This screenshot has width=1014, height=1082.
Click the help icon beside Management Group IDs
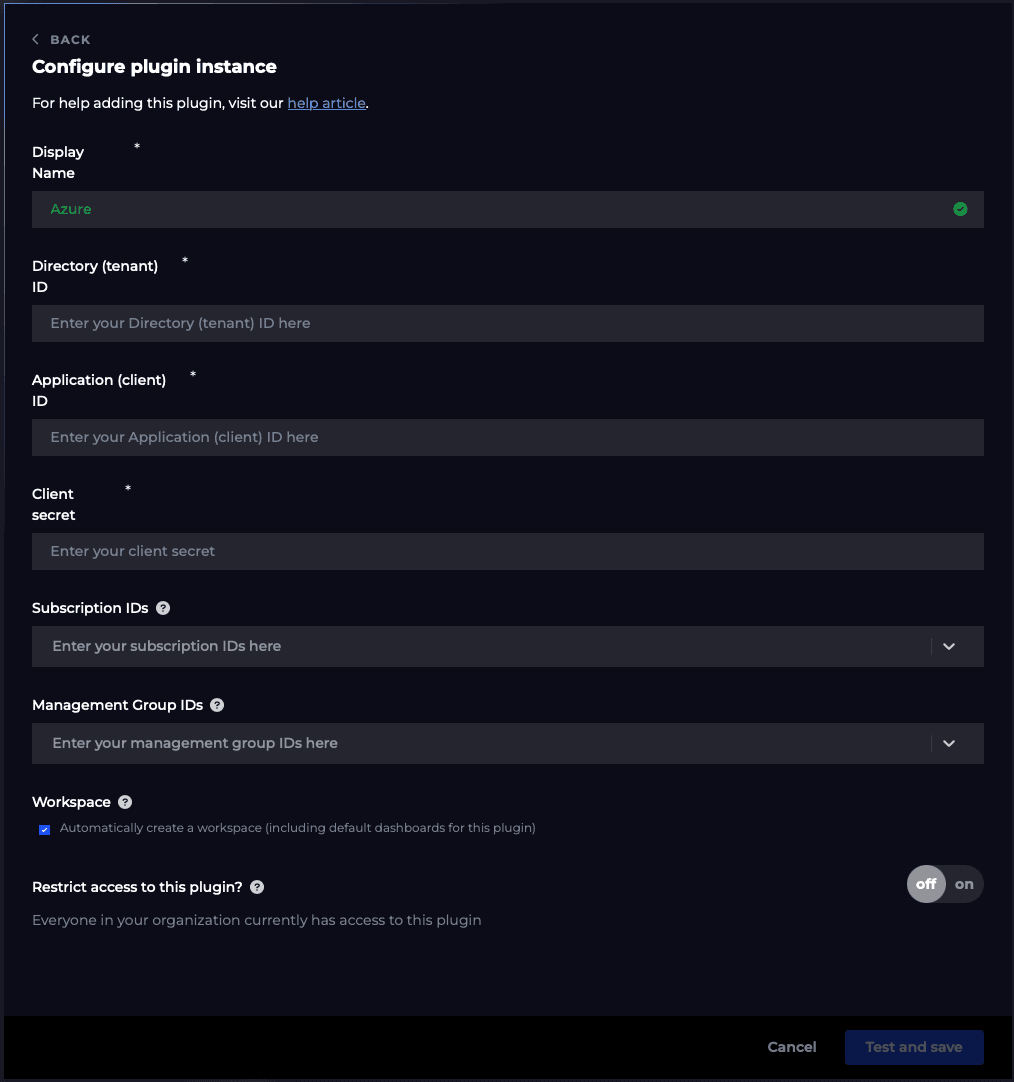(x=217, y=705)
